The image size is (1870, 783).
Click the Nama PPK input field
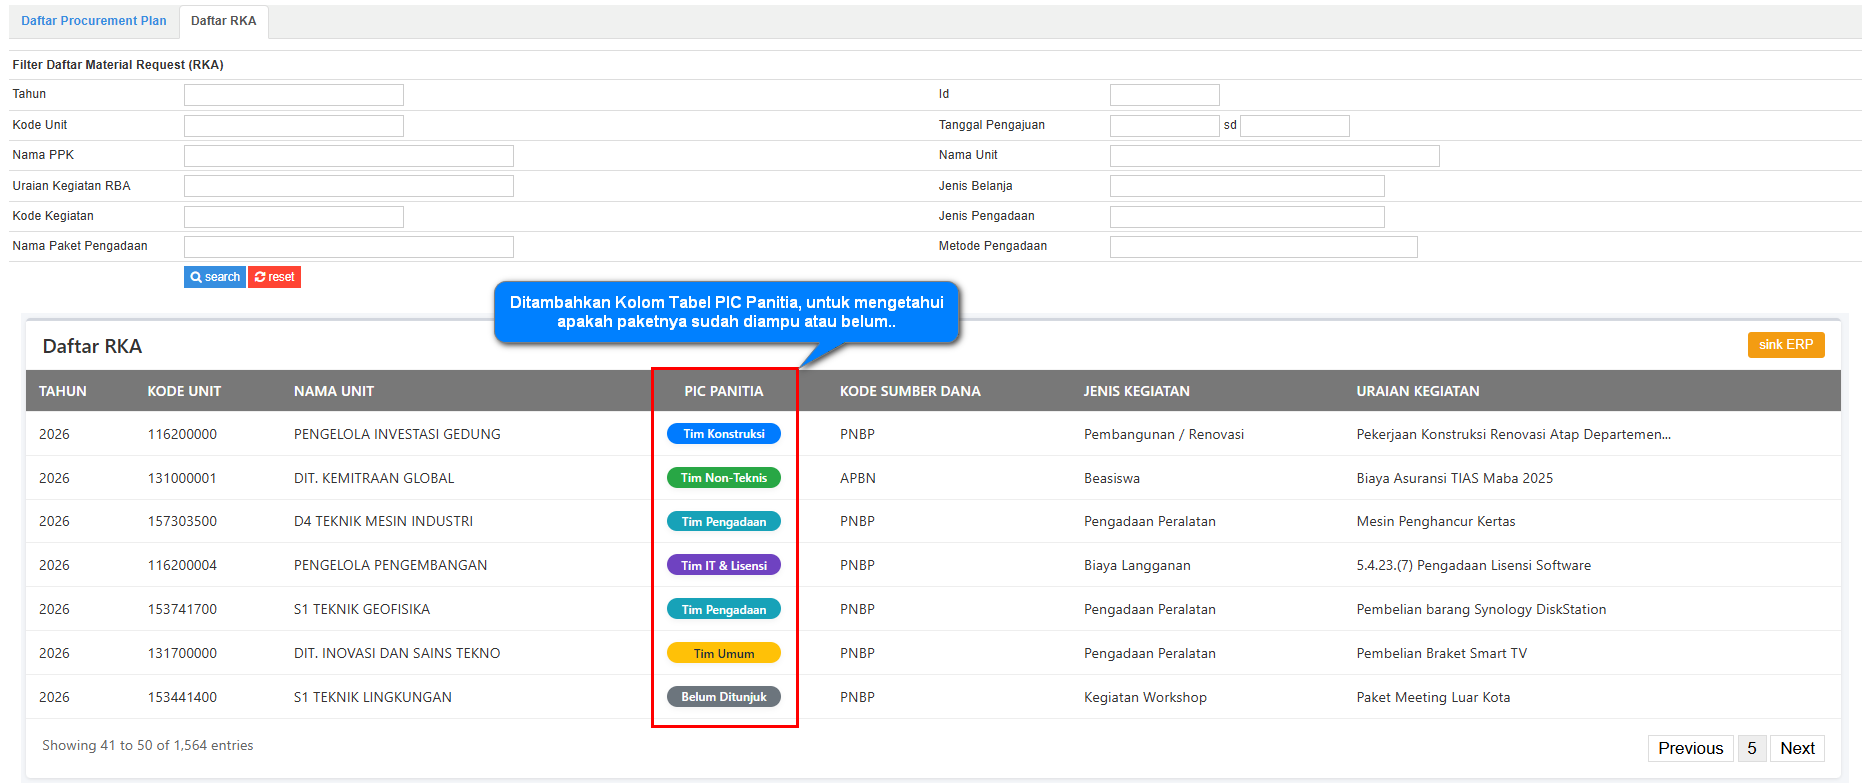click(348, 156)
